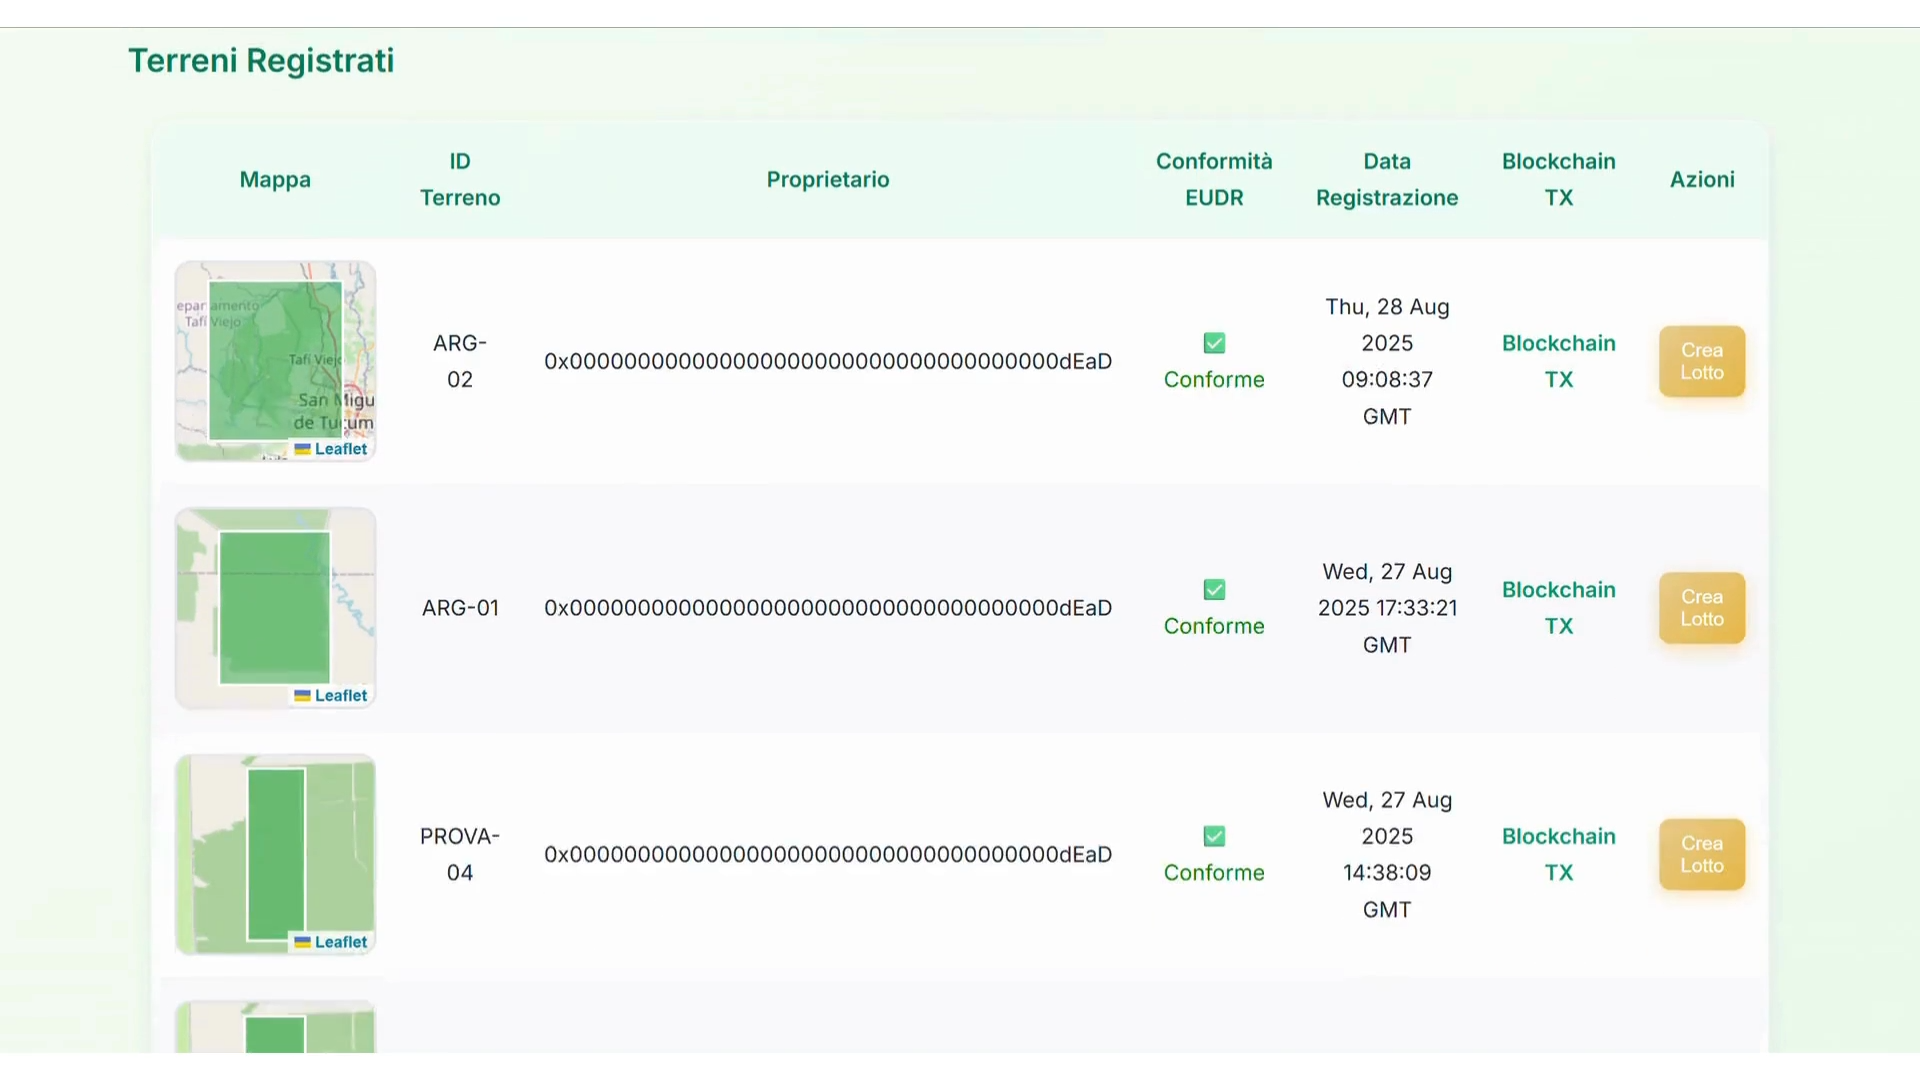Click date Thu, 28 Aug 2025 09:08:37
The width and height of the screenshot is (1920, 1080).
[1387, 361]
